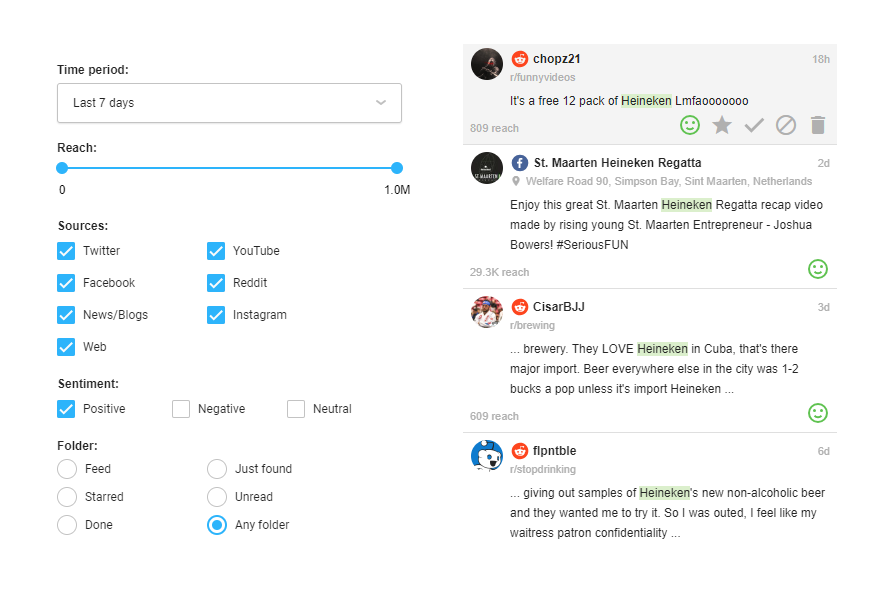Uncheck the Instagram source checkbox

tap(216, 315)
